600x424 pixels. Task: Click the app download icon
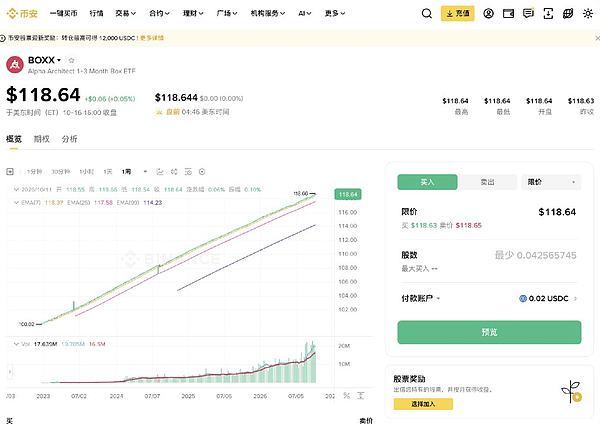click(x=548, y=14)
